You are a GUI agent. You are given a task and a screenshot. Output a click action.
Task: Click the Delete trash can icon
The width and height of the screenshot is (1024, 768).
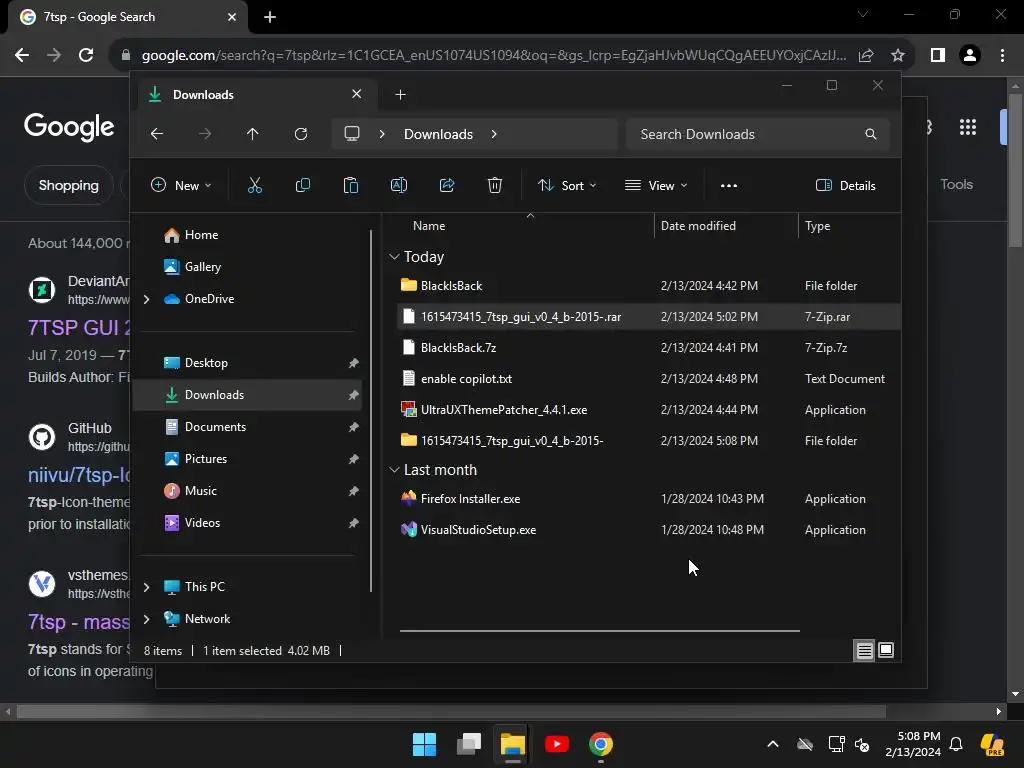point(495,185)
